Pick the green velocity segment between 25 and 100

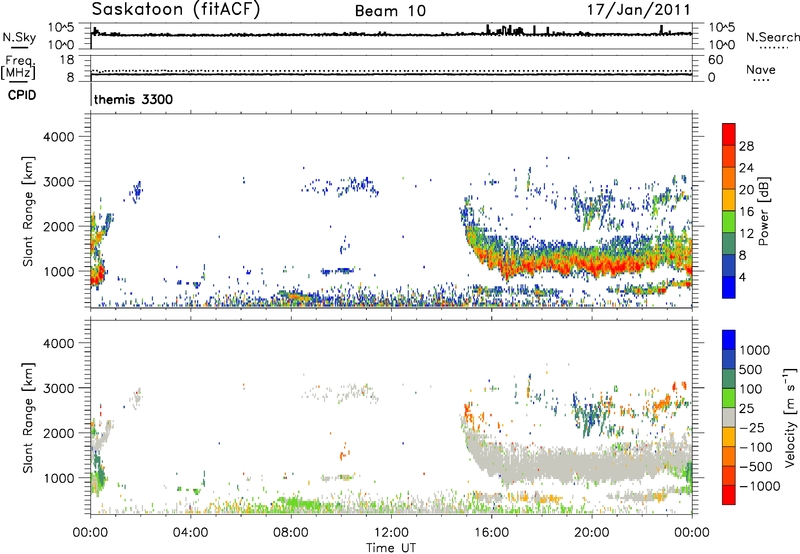pos(729,398)
